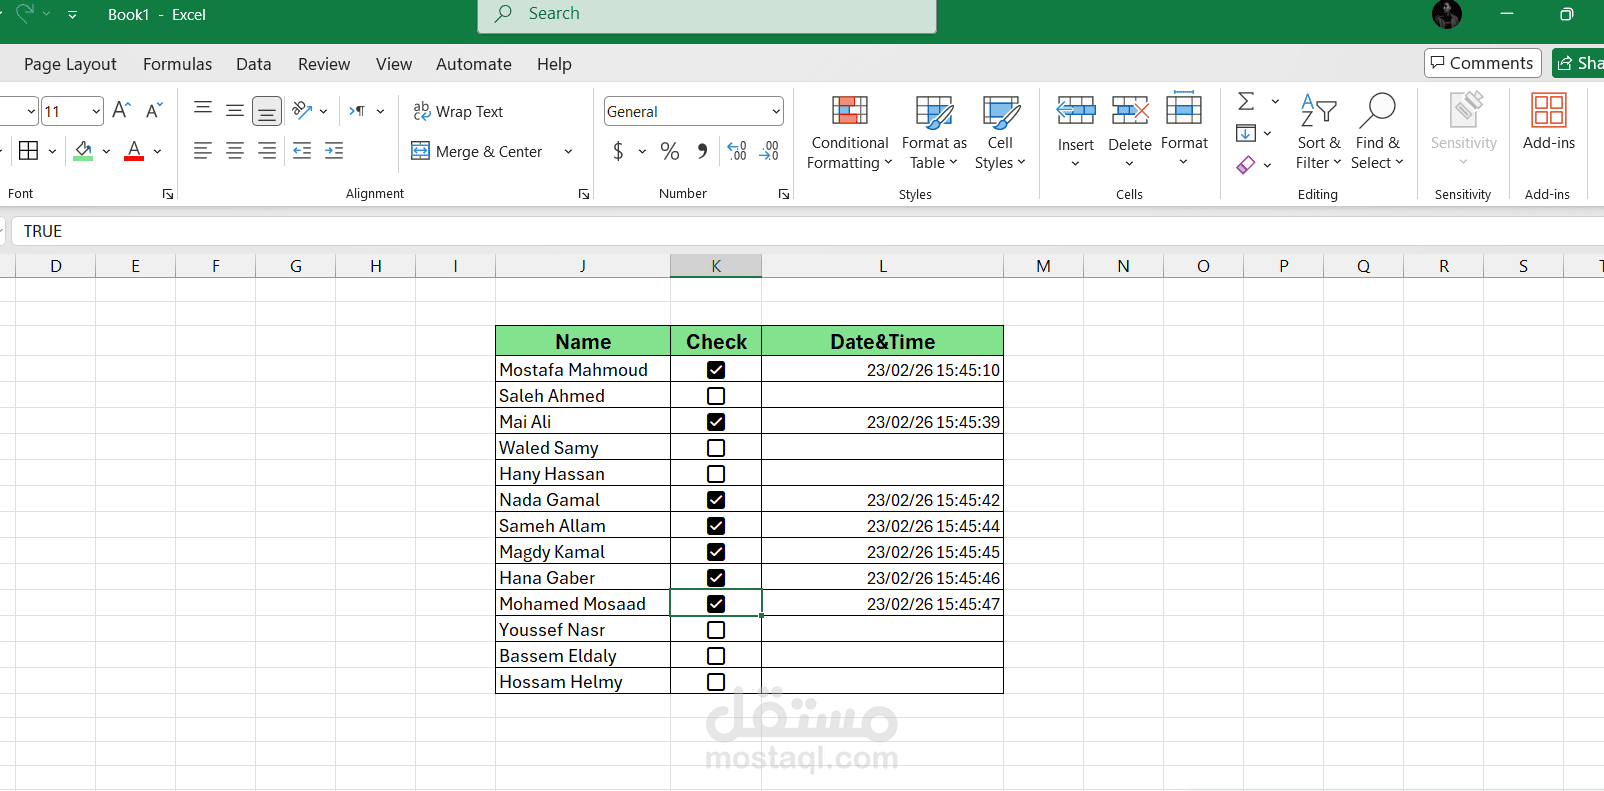Screen dimensions: 1604x791
Task: Open the Automate tab
Action: click(474, 64)
